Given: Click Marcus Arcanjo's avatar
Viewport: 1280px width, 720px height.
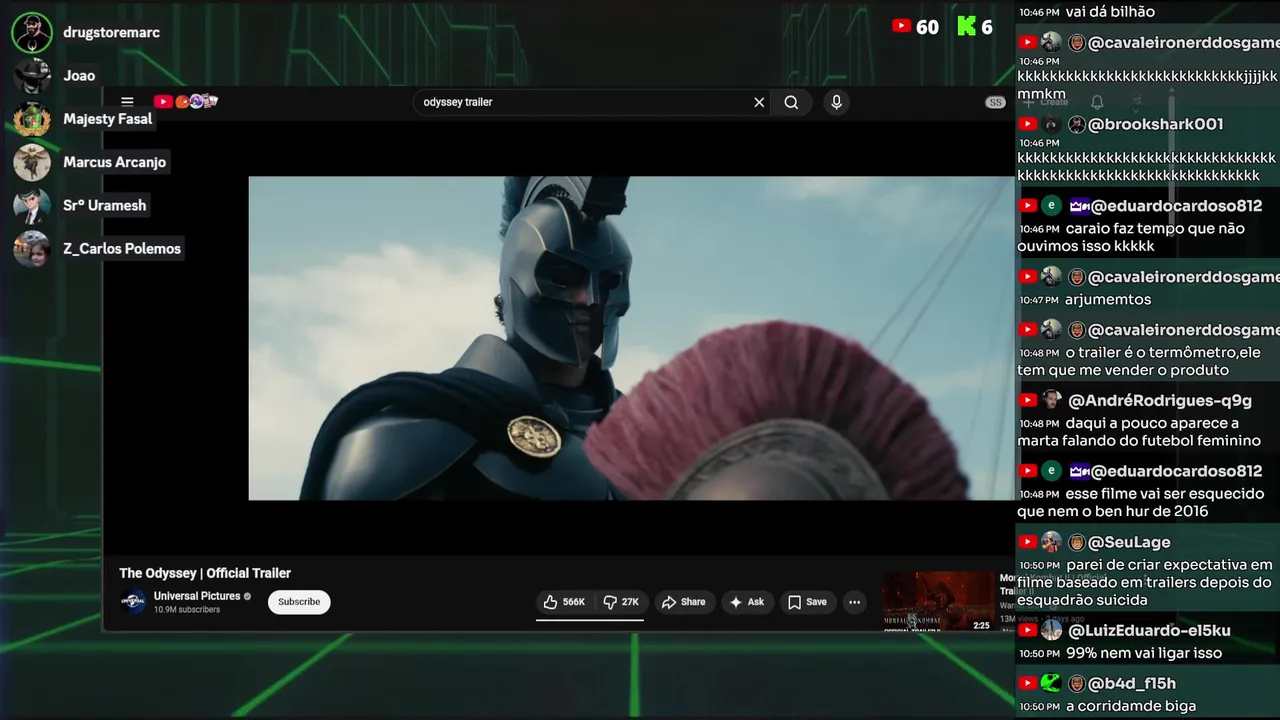Looking at the screenshot, I should pos(32,162).
